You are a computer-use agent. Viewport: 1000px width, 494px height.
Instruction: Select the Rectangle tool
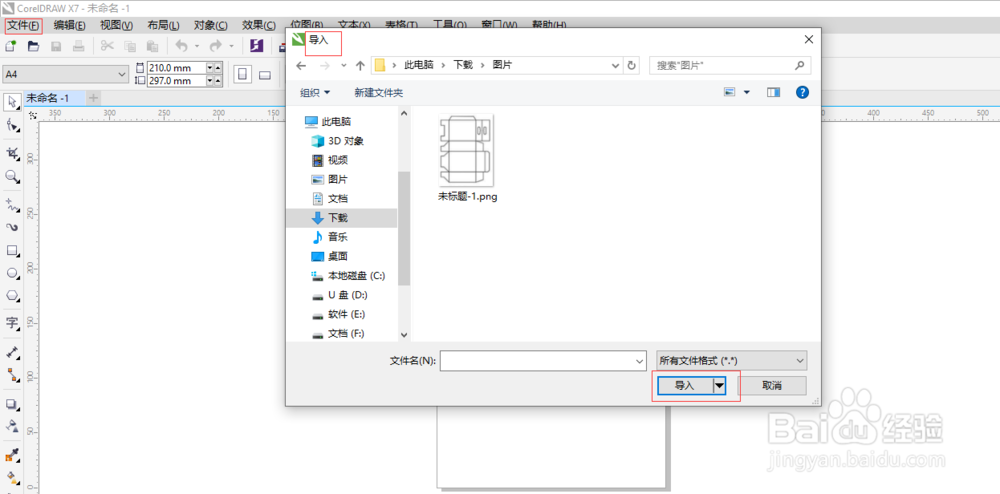[x=11, y=251]
